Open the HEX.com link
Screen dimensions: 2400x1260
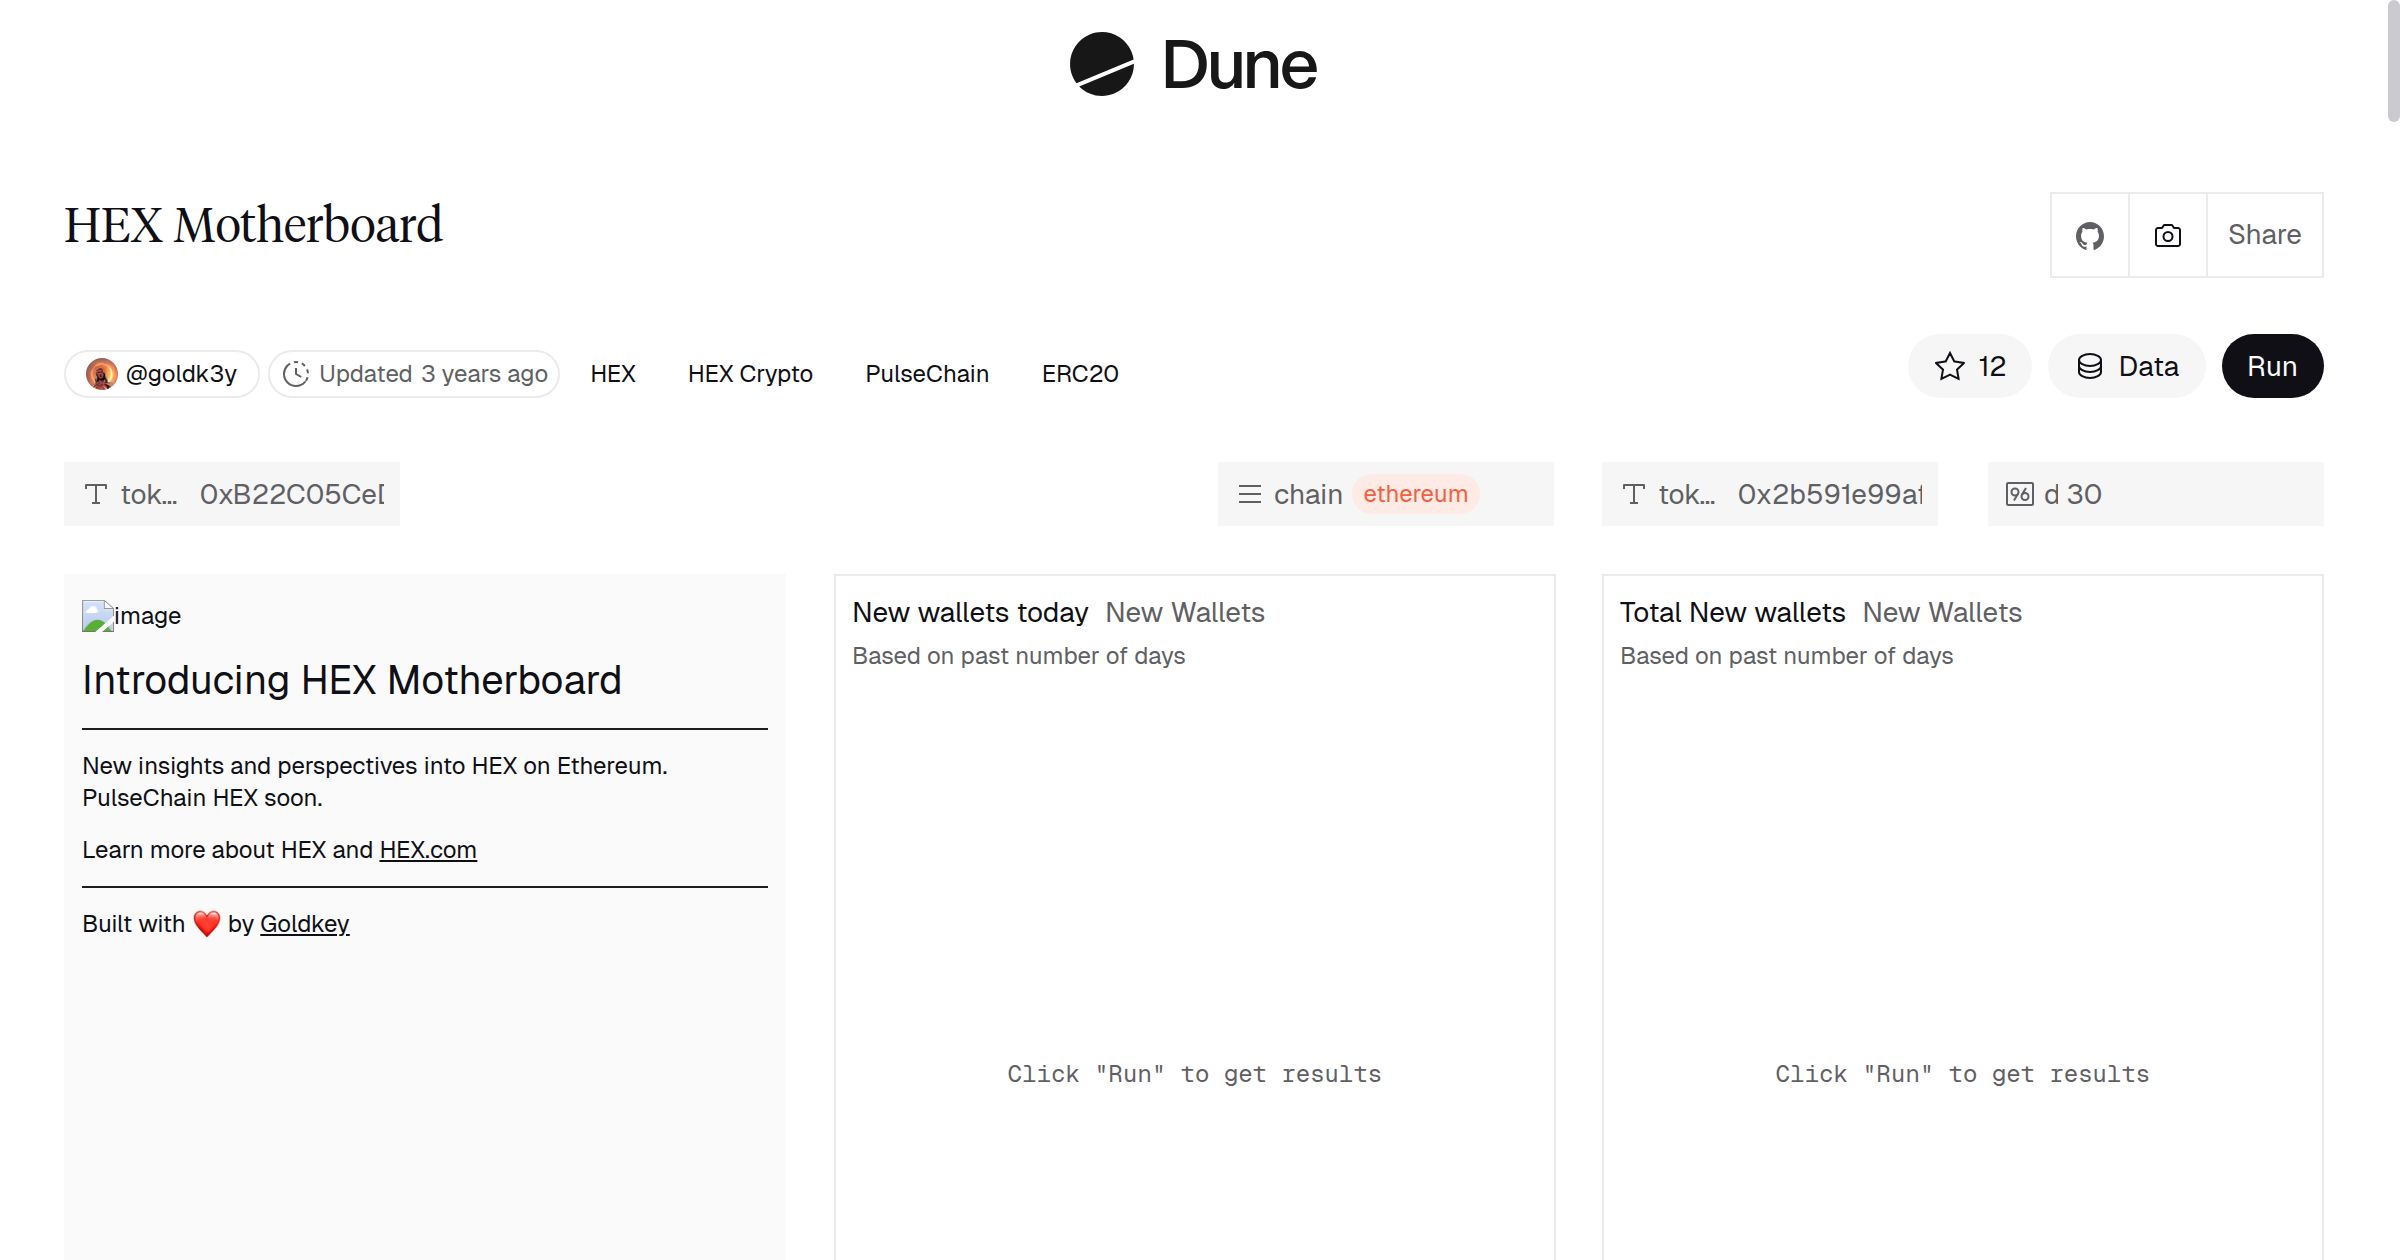coord(428,850)
